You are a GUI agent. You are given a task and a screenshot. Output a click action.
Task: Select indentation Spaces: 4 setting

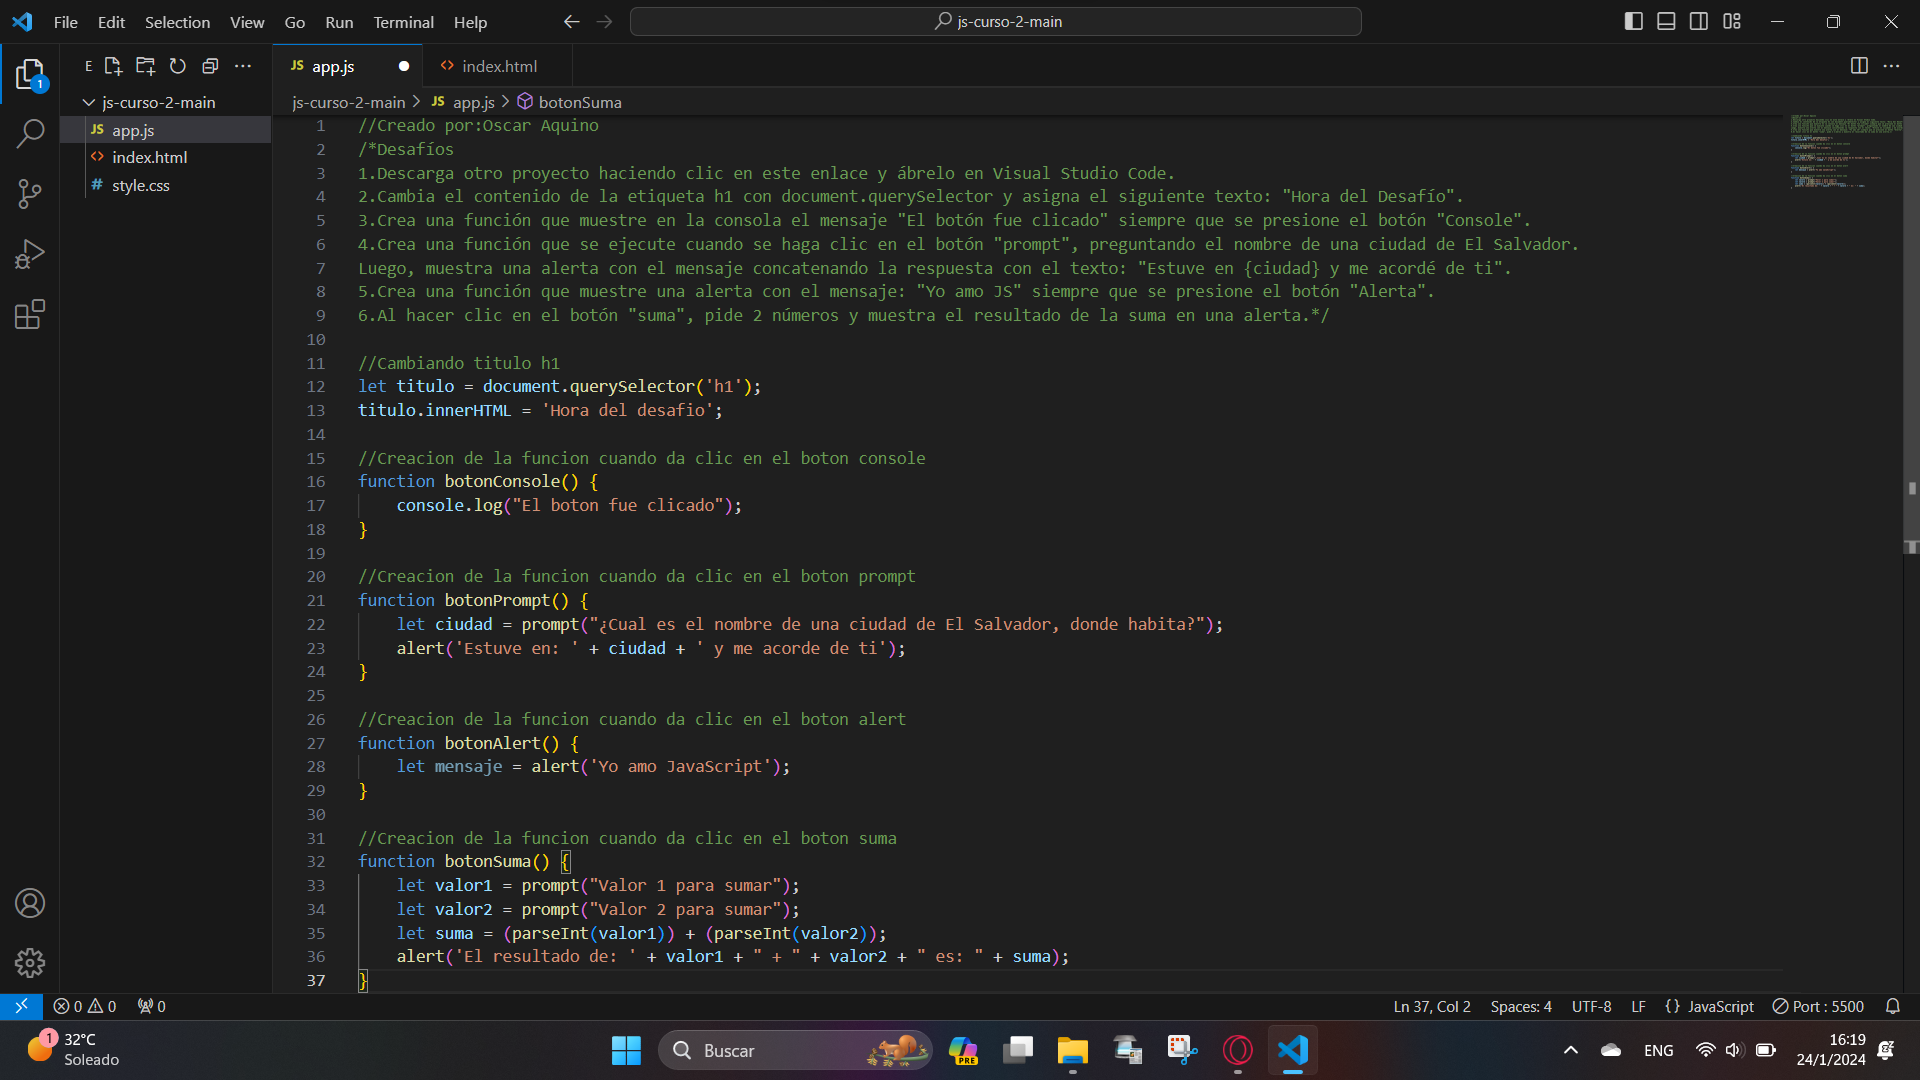tap(1521, 1006)
